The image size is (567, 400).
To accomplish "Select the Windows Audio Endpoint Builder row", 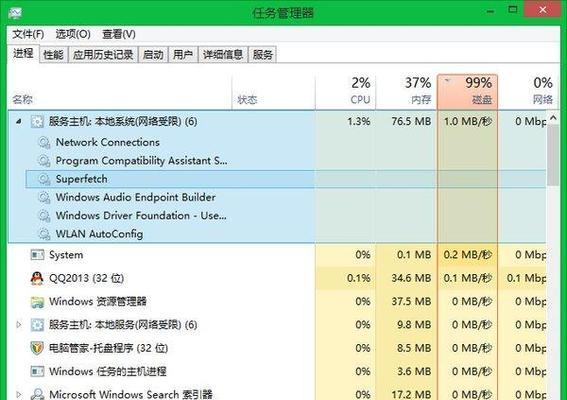I will [286, 197].
